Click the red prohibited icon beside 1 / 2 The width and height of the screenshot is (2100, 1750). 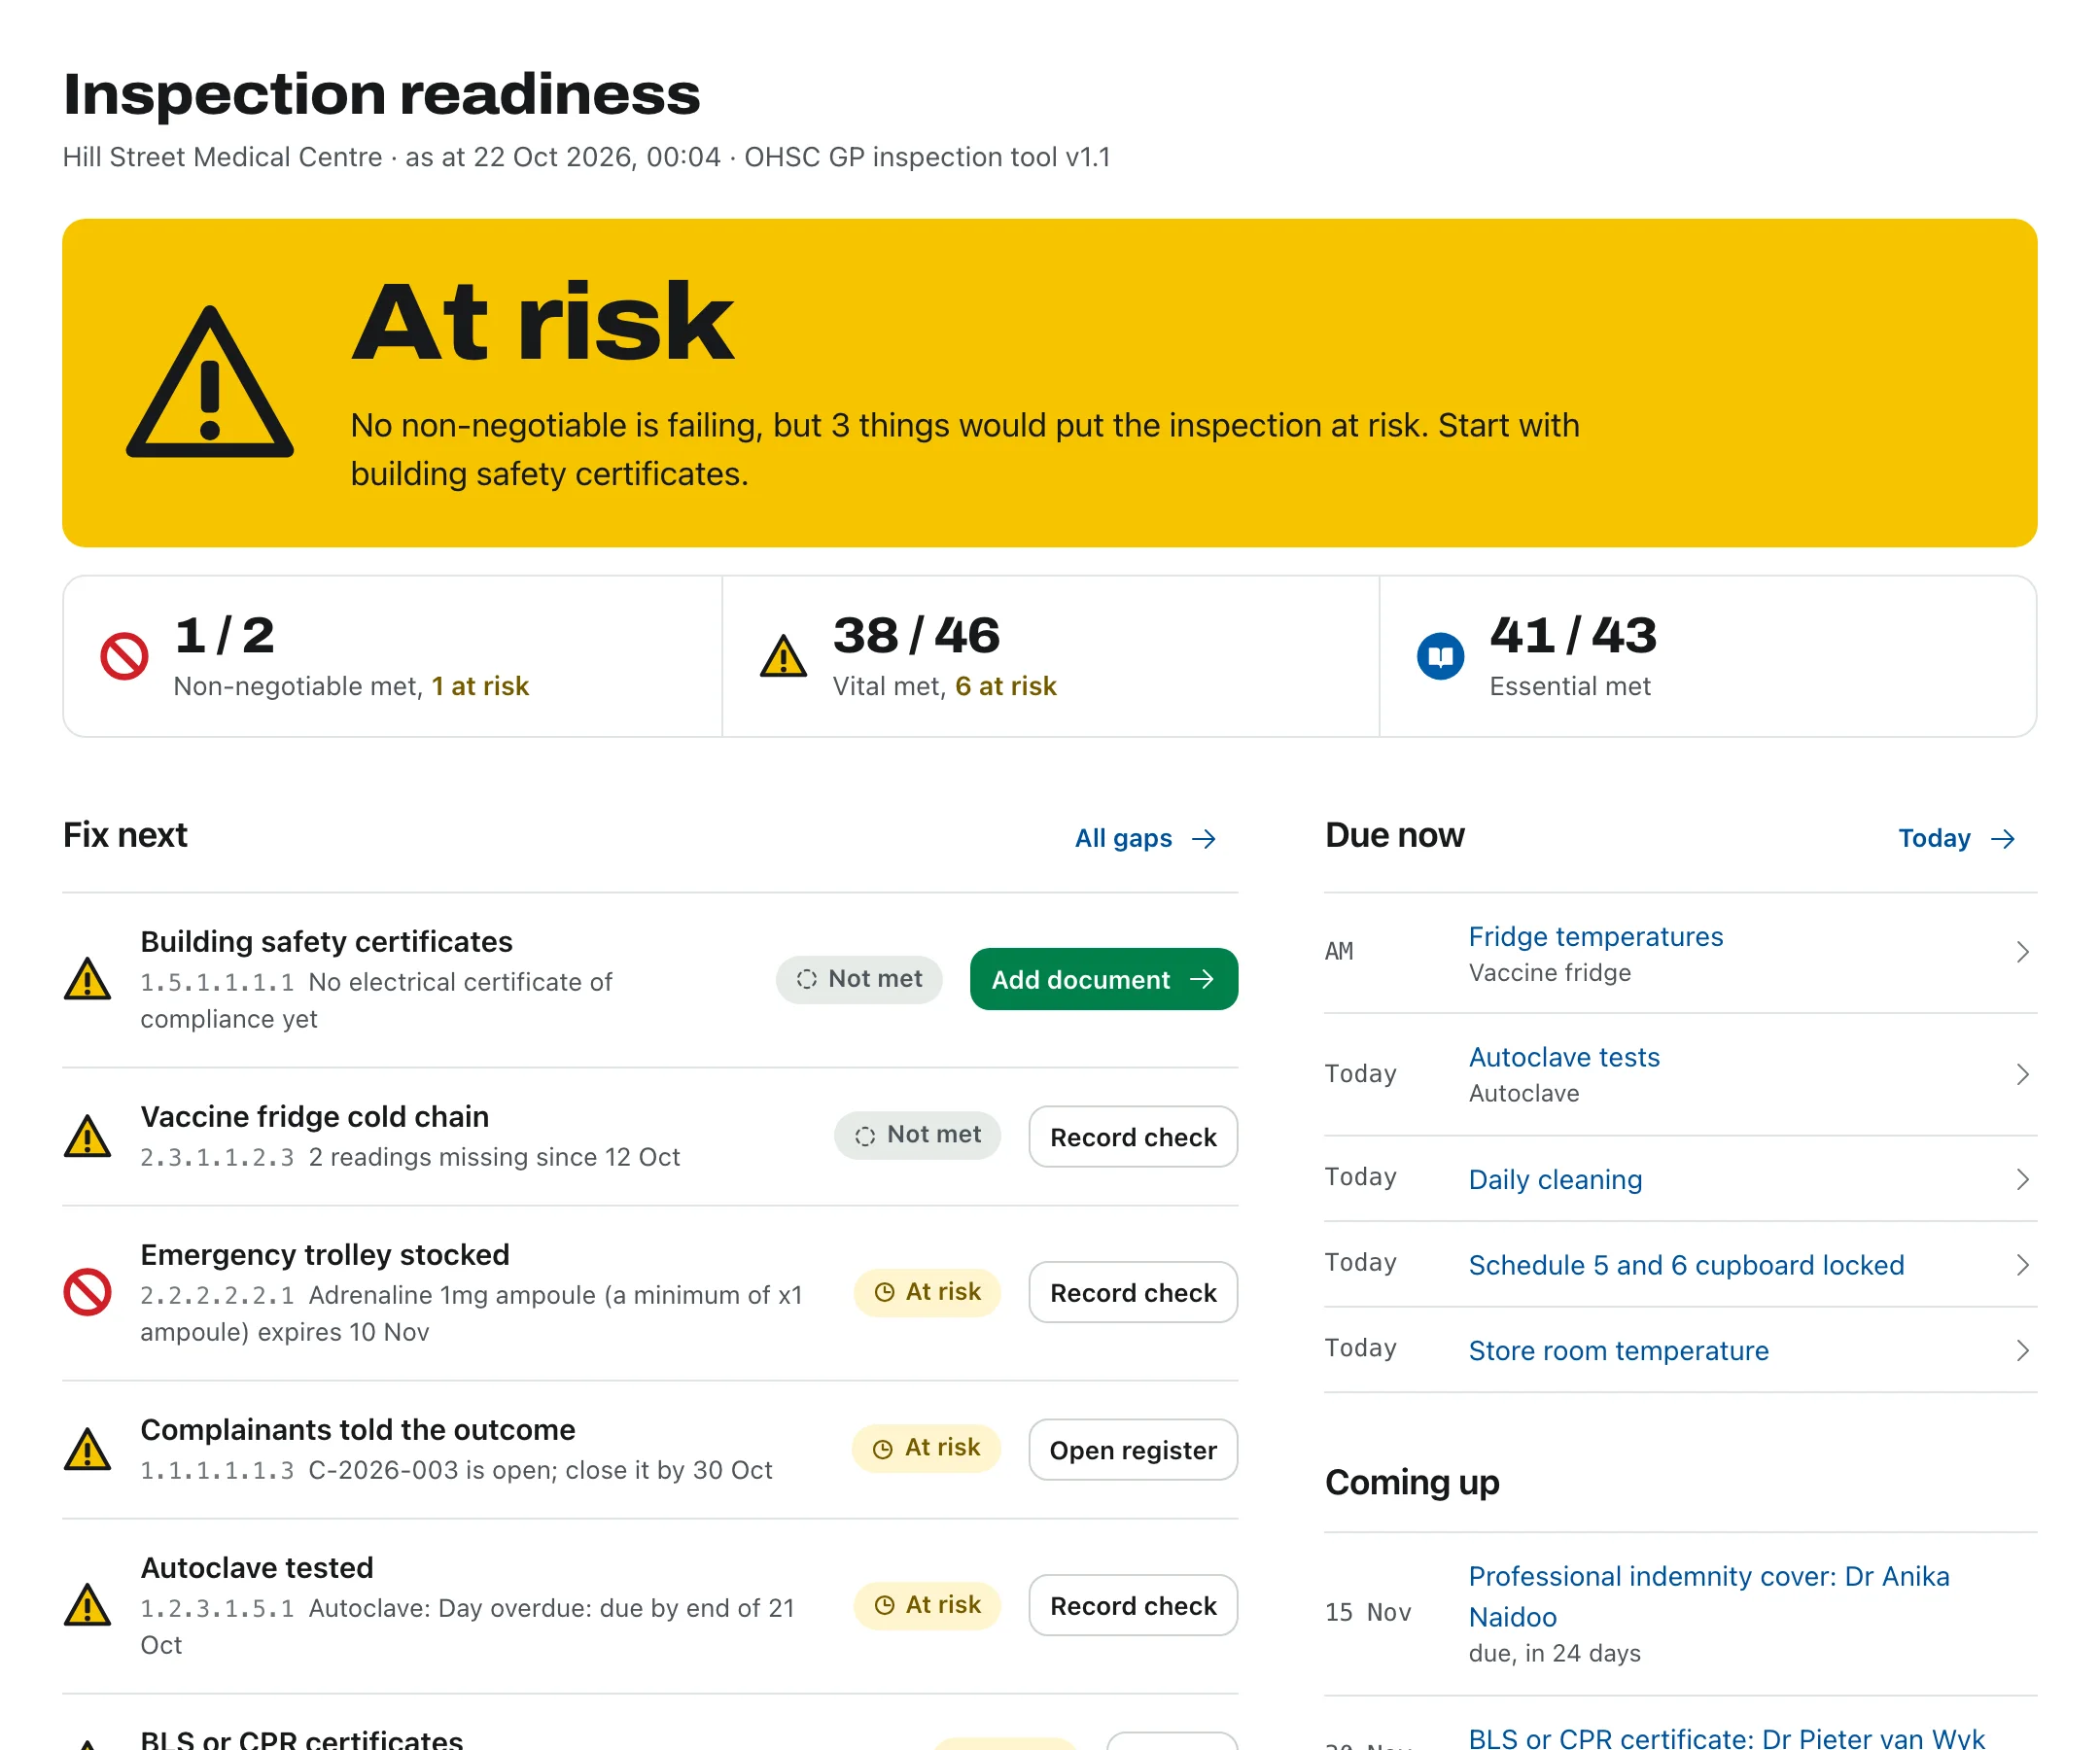click(x=125, y=656)
